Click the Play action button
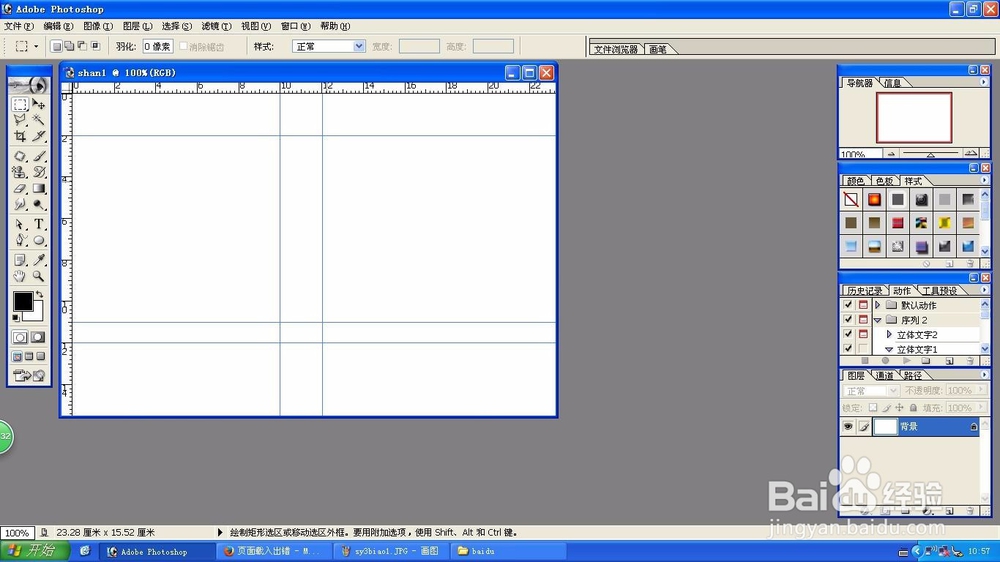 click(906, 361)
